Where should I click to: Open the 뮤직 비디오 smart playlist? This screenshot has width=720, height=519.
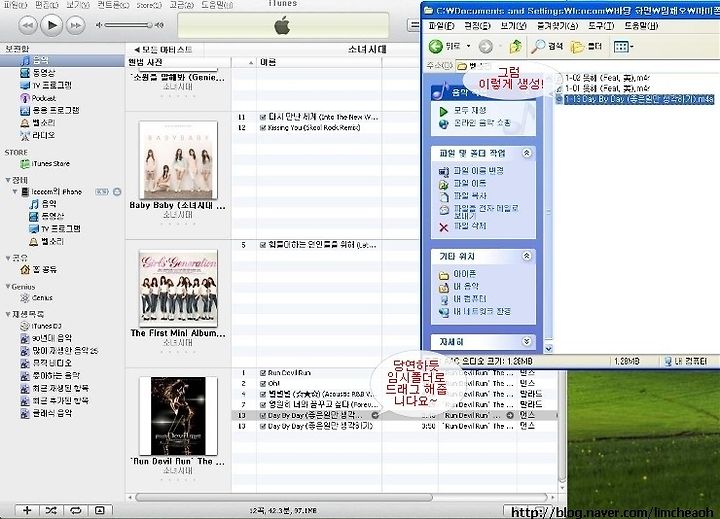[46, 363]
